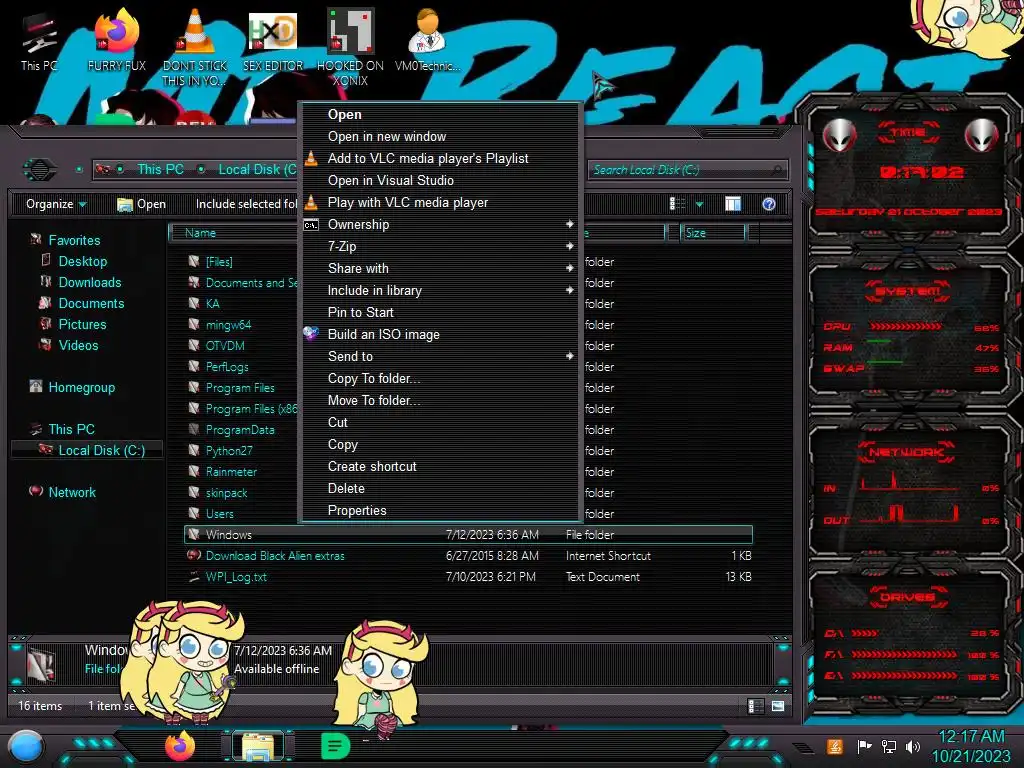Open the view options dropdown arrow
The width and height of the screenshot is (1024, 768).
[699, 204]
